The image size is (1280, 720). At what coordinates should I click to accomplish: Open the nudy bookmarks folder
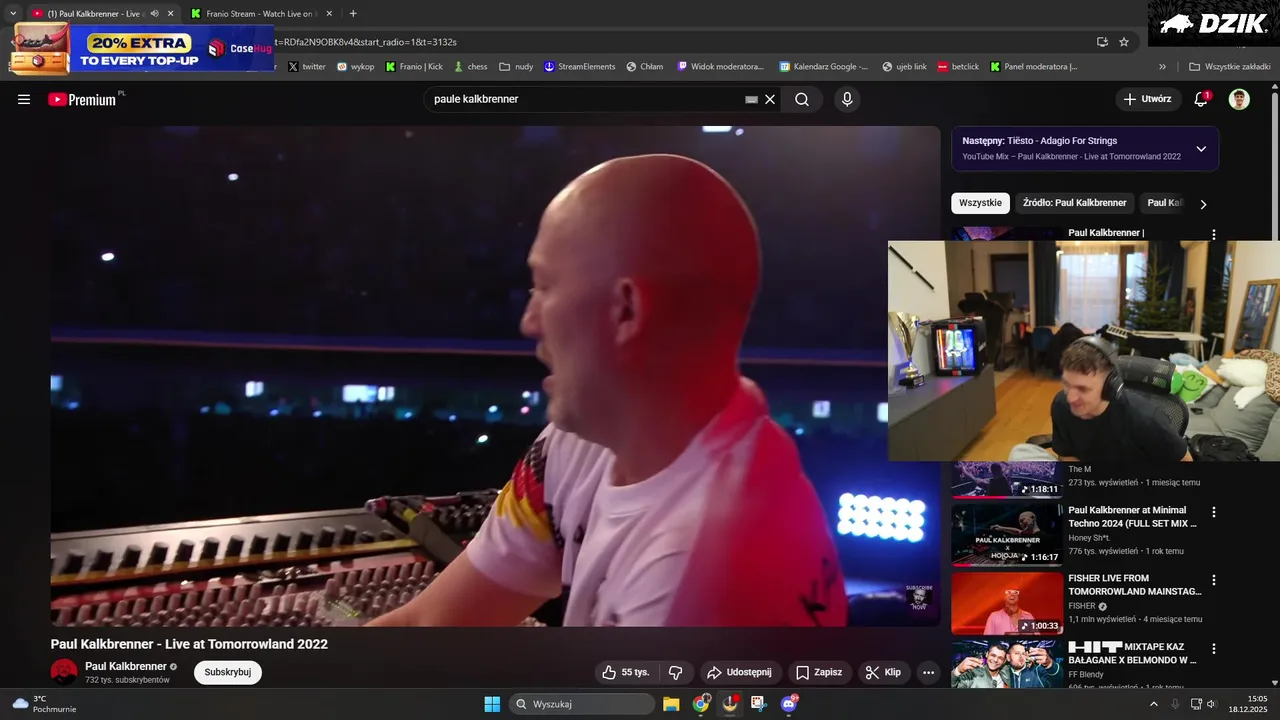516,67
